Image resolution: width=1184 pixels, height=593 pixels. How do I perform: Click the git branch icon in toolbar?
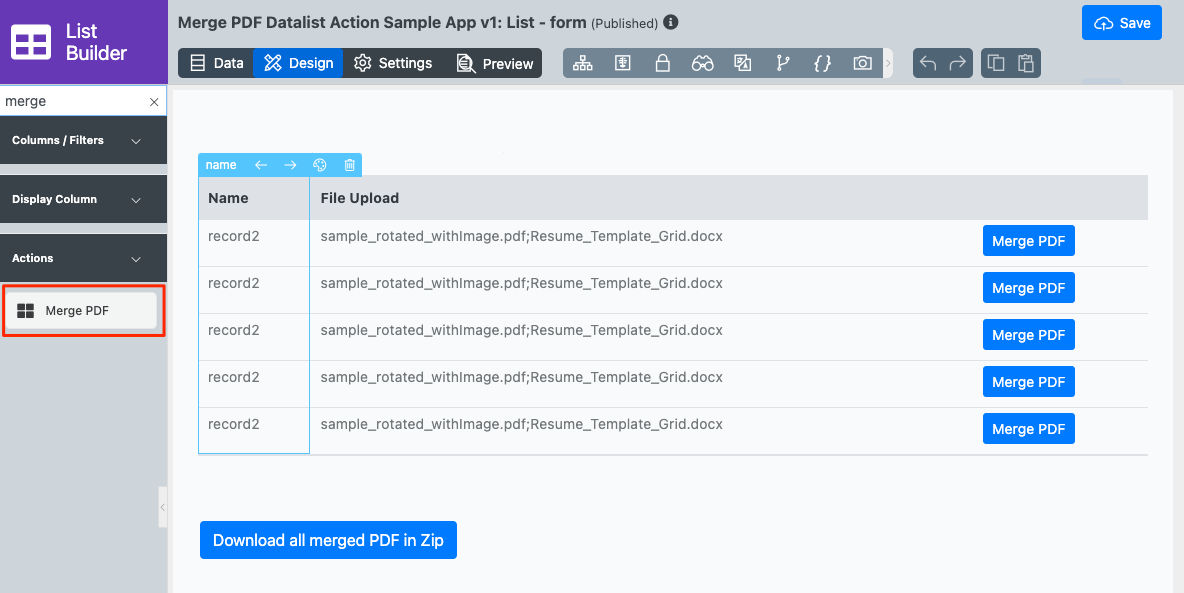click(782, 63)
